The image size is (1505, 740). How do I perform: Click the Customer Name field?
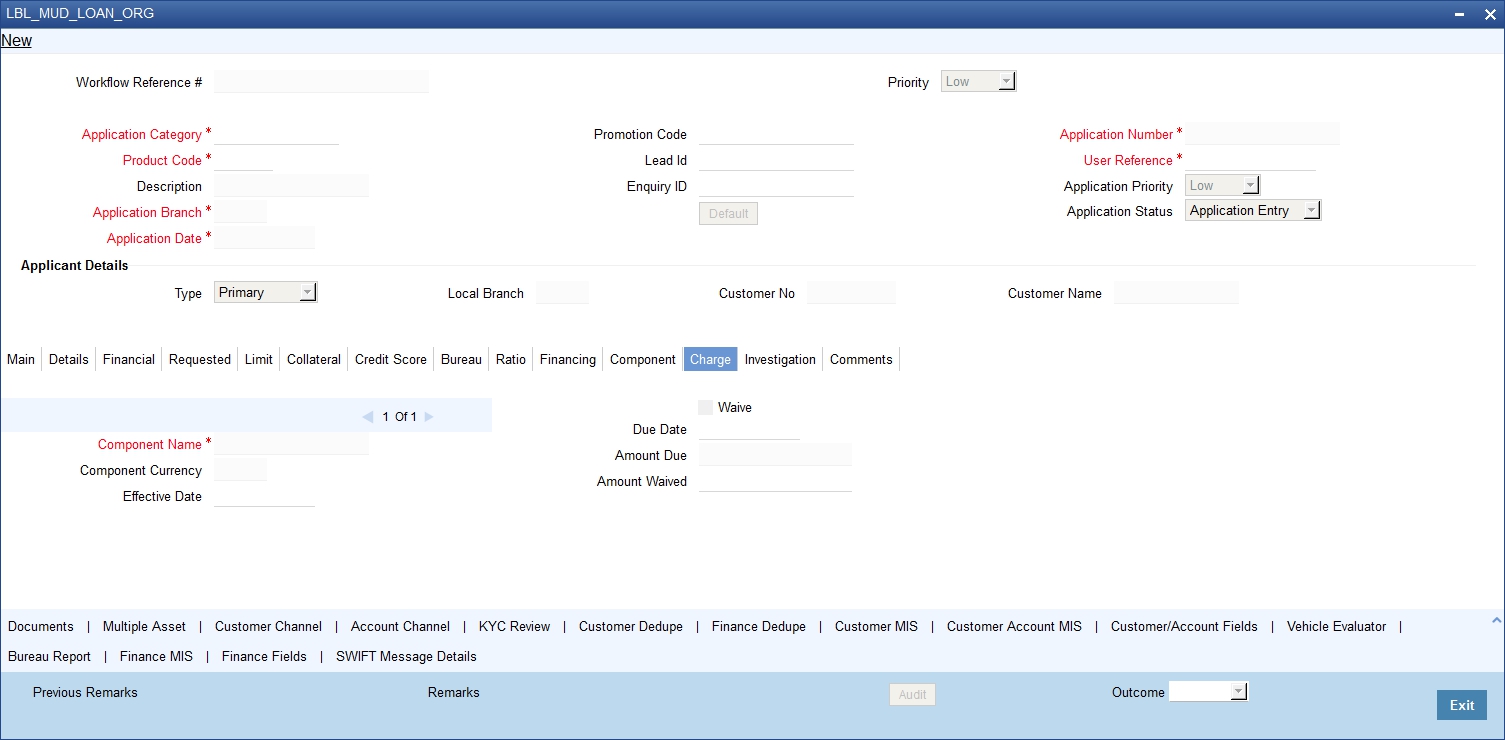point(1176,293)
